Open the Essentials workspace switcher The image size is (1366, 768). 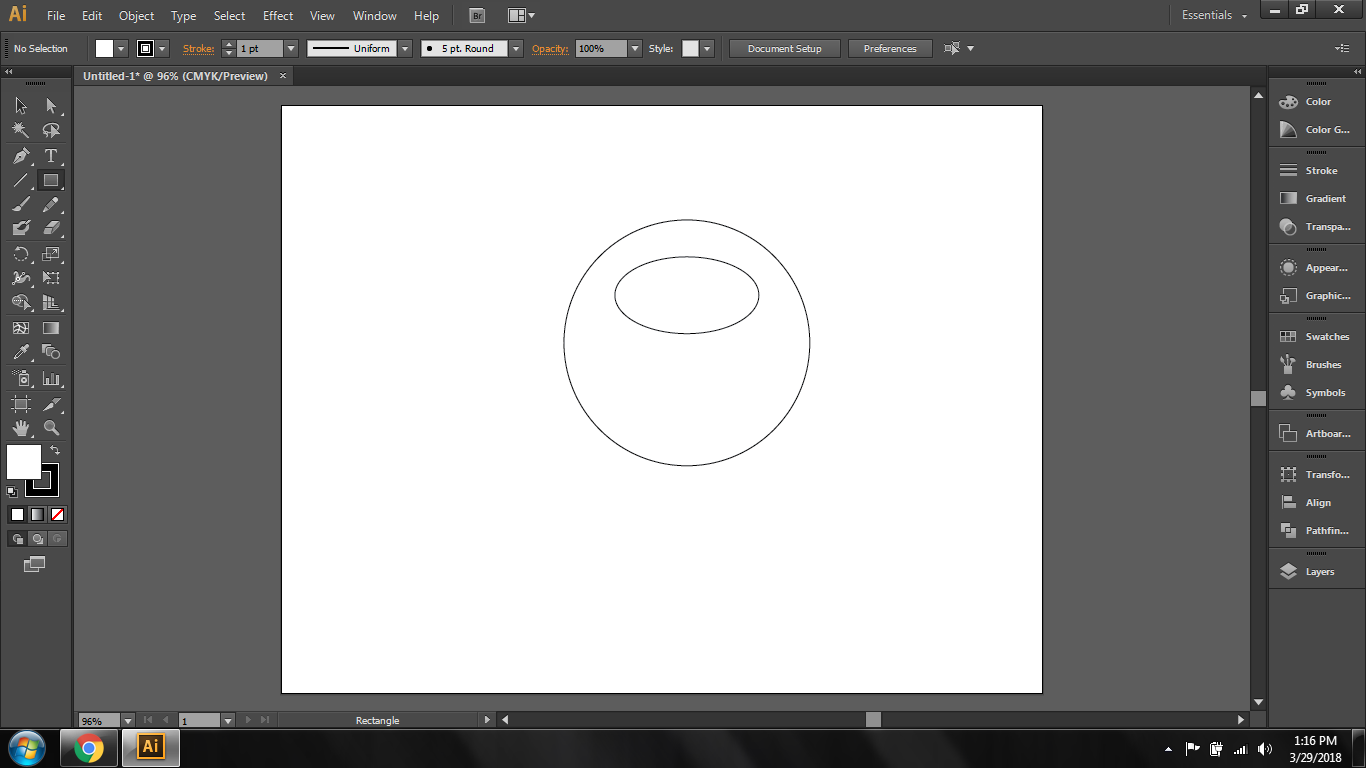(1214, 16)
